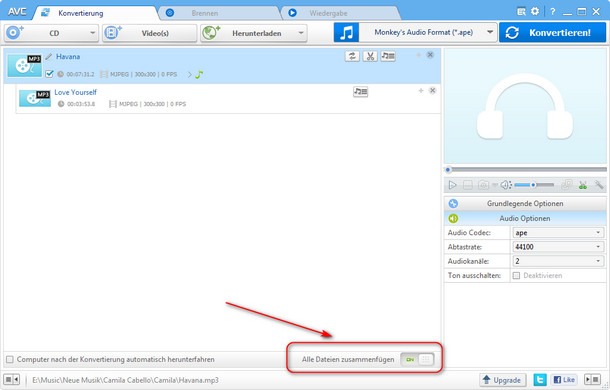Click the refresh-arrows icon on Havana item

pos(352,56)
